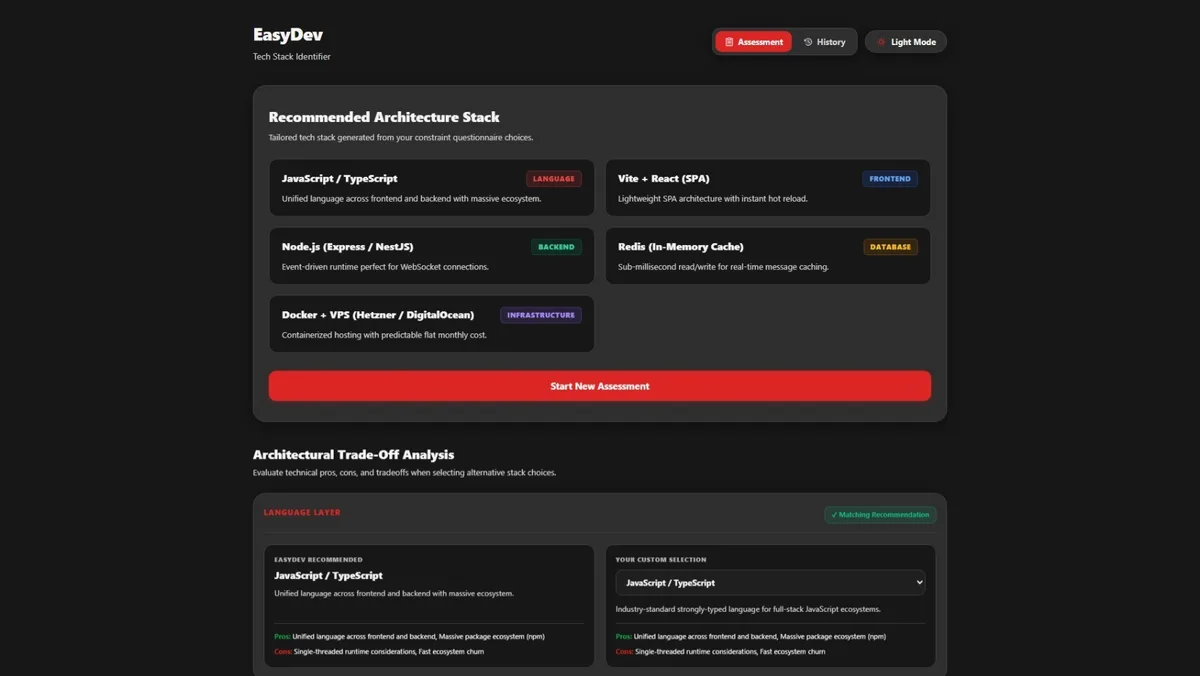Click Start New Assessment button
The image size is (1200, 676).
600,386
